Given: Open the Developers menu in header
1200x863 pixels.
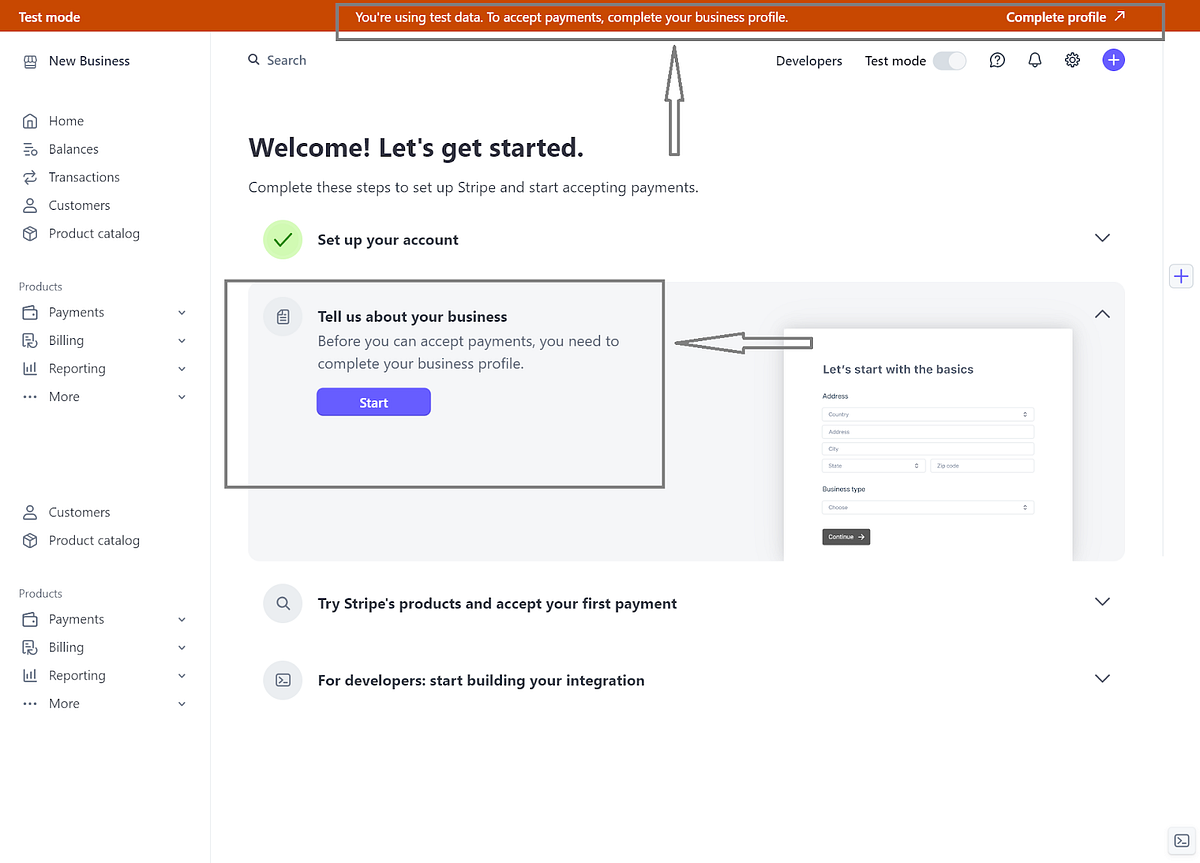Looking at the screenshot, I should pos(809,61).
